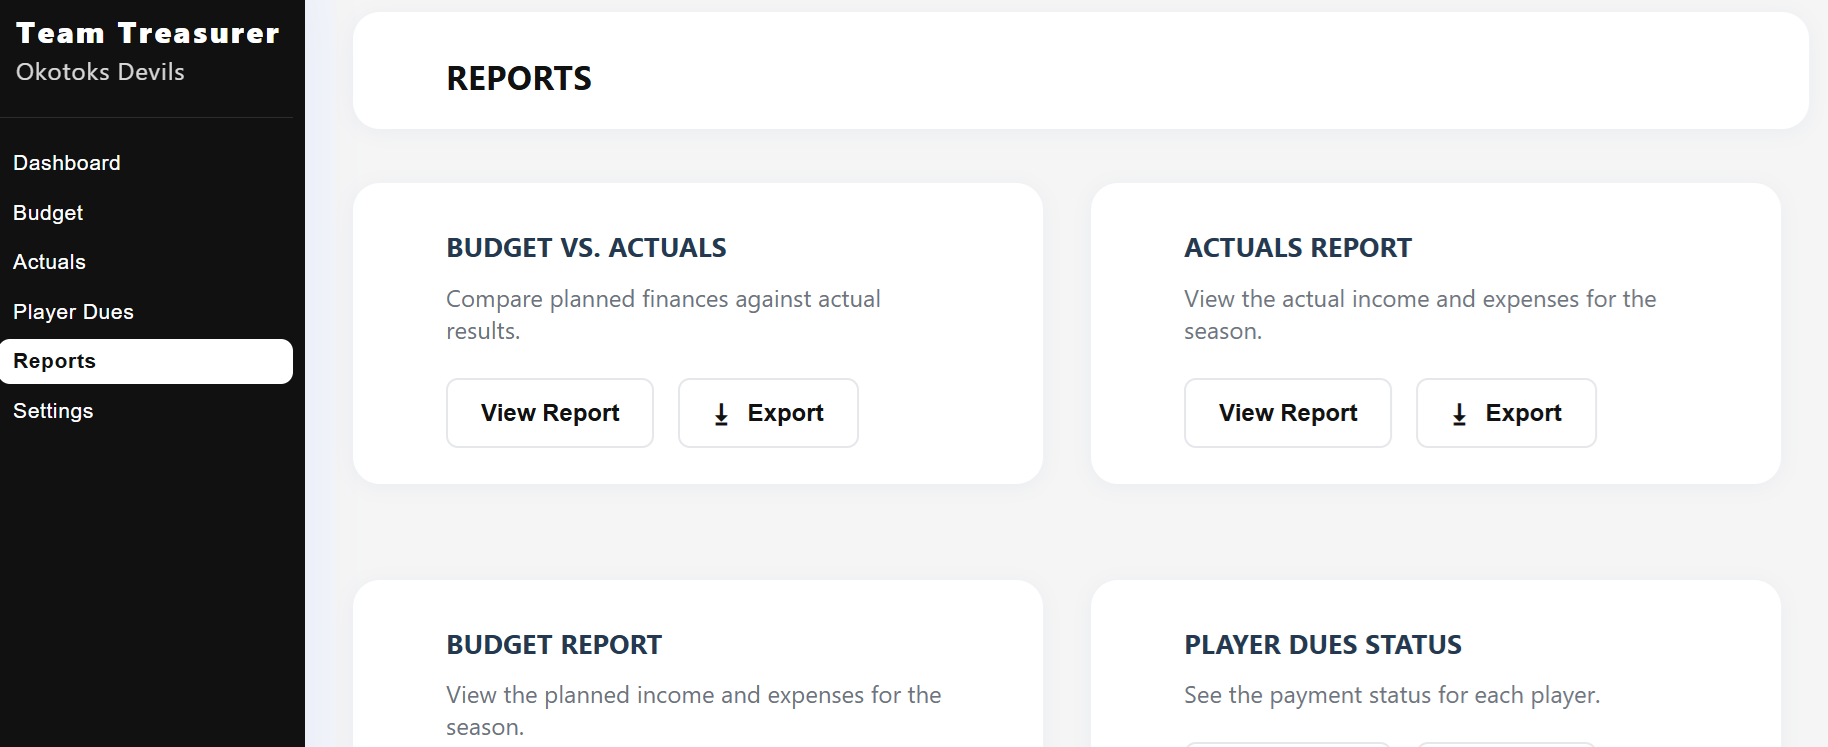Viewport: 1828px width, 747px height.
Task: Select Reports in the sidebar
Action: coord(54,361)
